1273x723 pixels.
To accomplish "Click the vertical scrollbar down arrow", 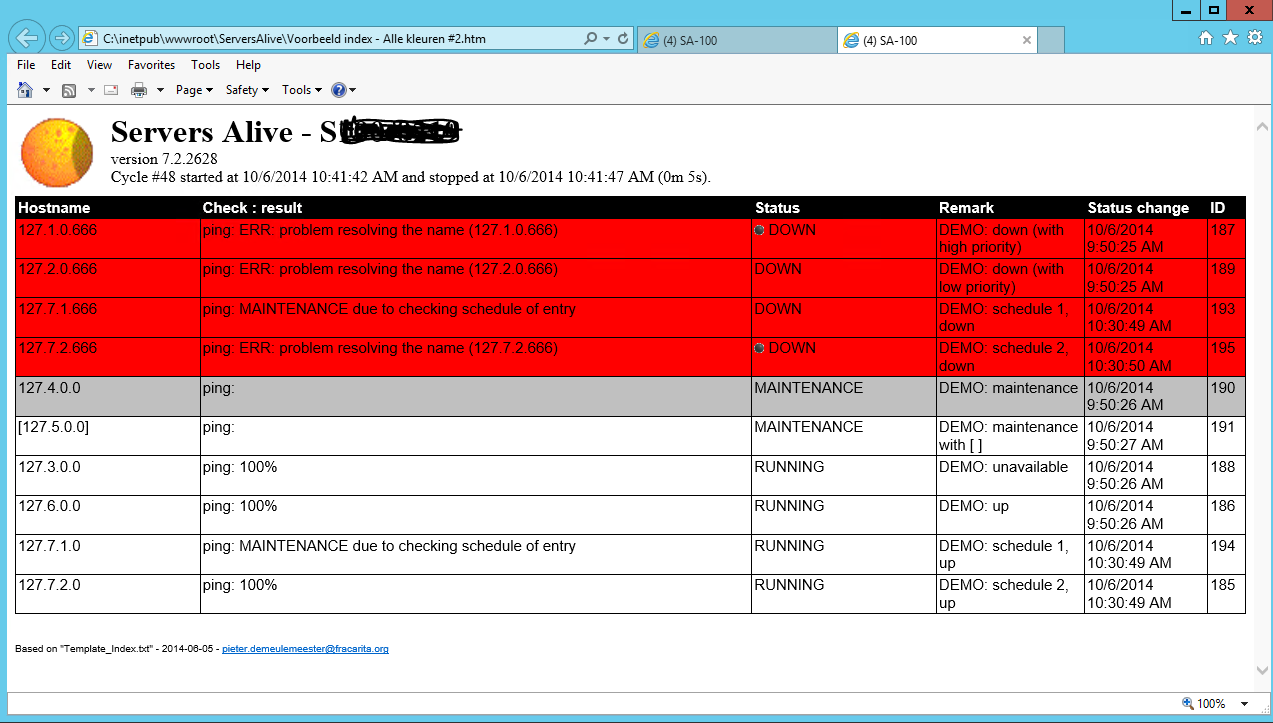I will [x=1261, y=670].
